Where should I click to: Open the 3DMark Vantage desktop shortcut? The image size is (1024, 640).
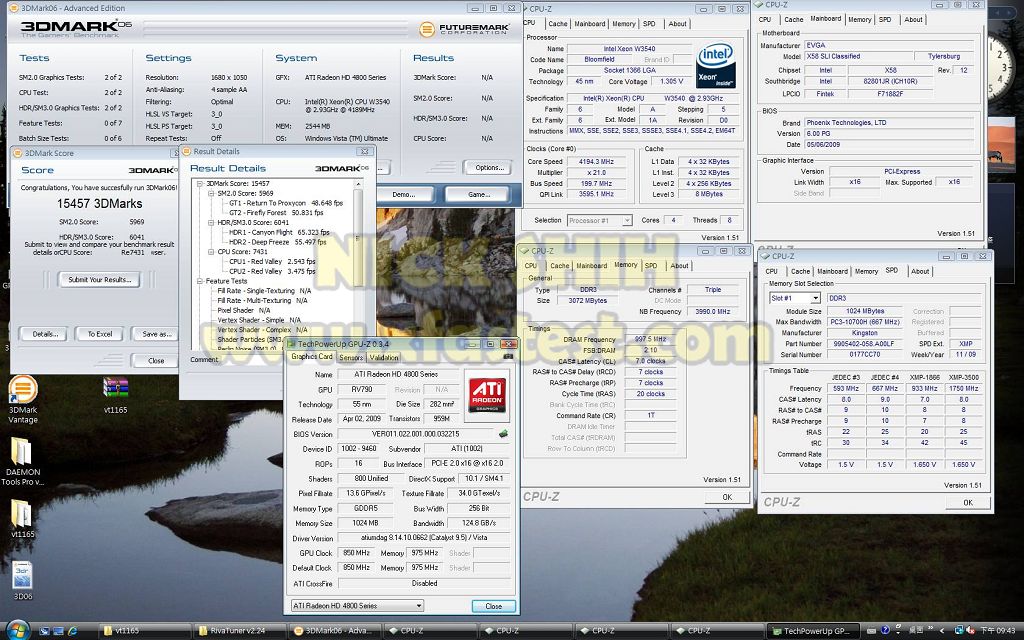tap(22, 390)
